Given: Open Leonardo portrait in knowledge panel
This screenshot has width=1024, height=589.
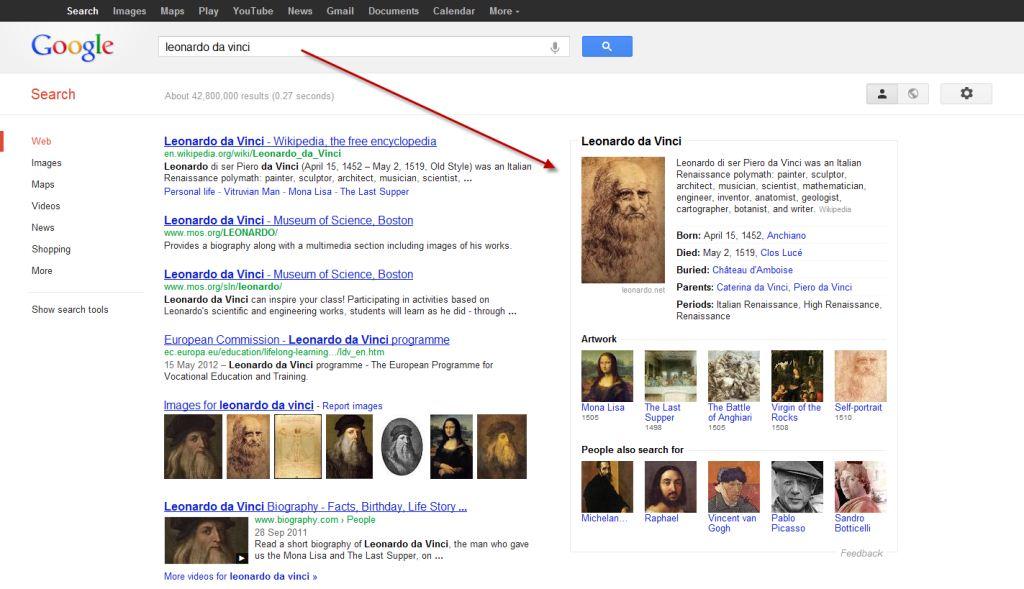Looking at the screenshot, I should [623, 220].
